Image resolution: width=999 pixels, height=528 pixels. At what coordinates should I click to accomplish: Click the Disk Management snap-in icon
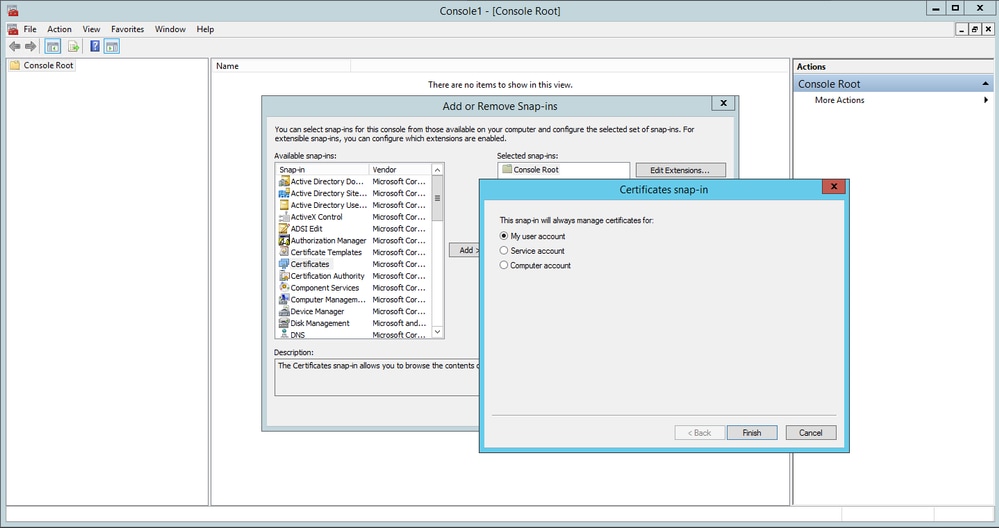(284, 323)
